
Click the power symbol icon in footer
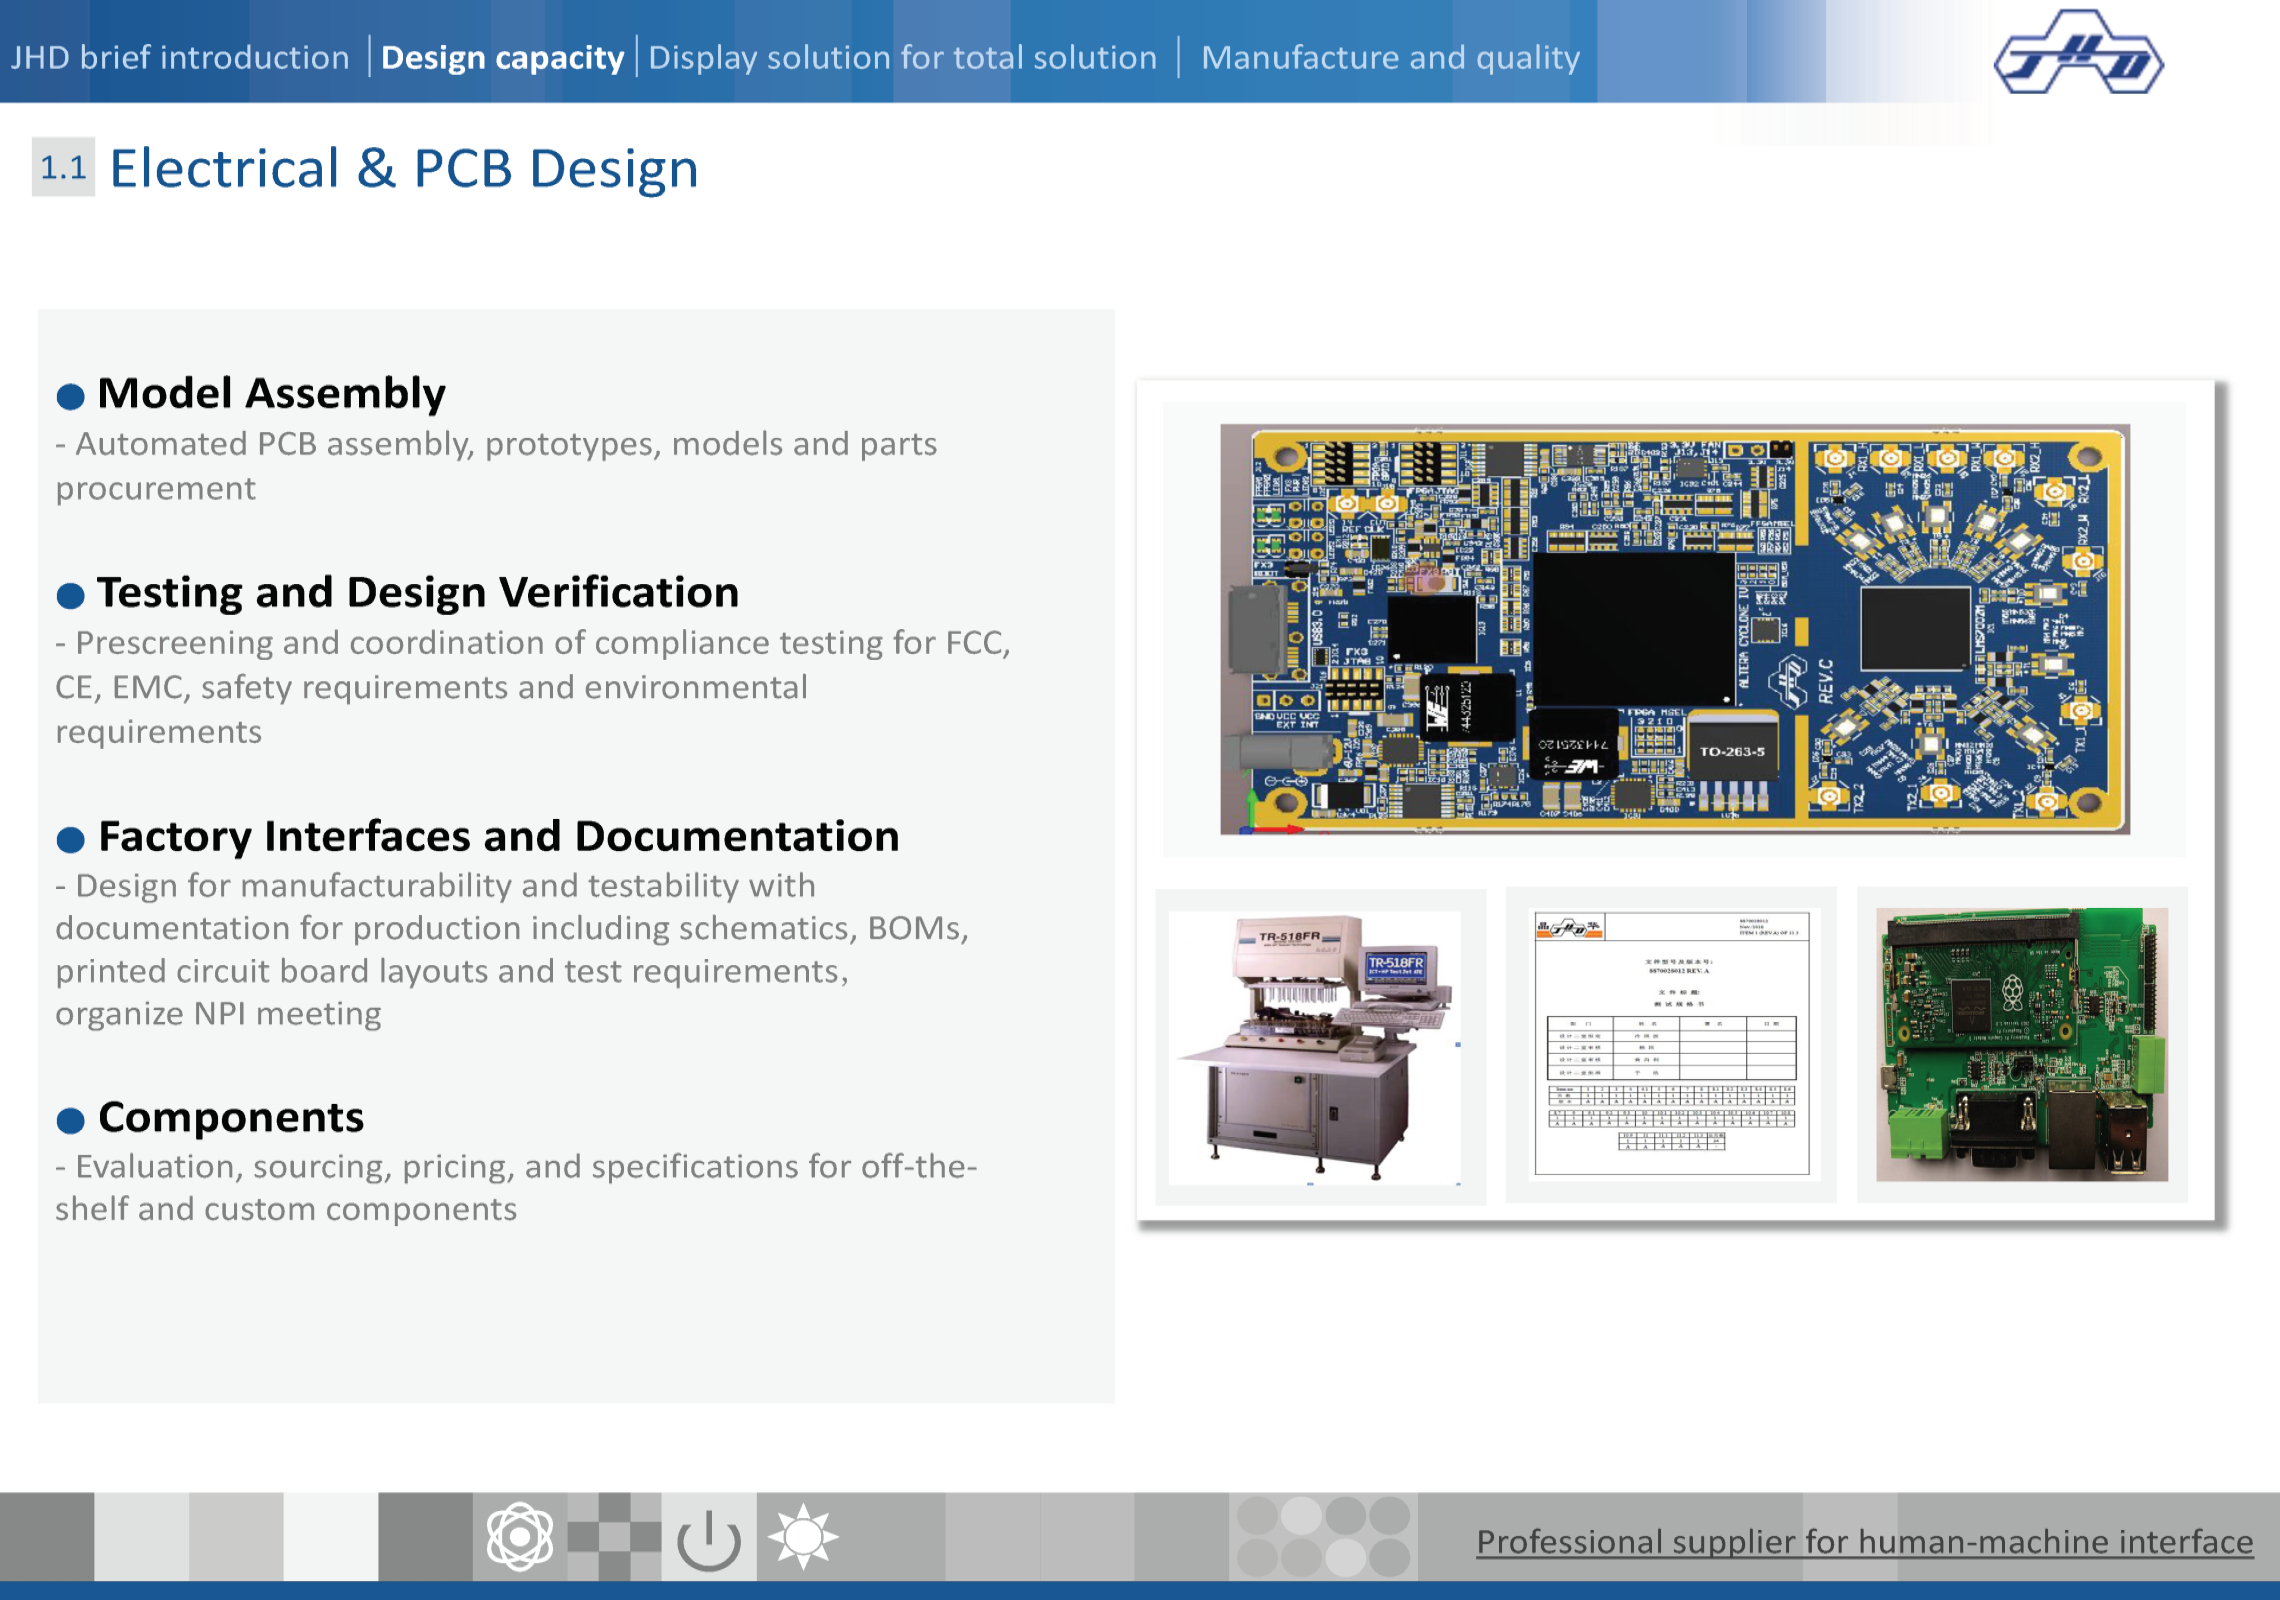click(708, 1539)
